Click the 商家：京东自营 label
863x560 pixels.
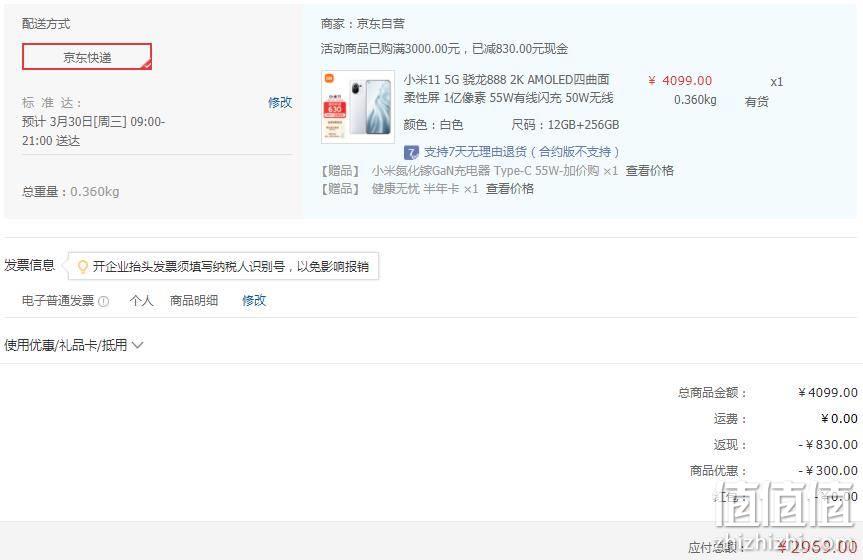pyautogui.click(x=363, y=24)
